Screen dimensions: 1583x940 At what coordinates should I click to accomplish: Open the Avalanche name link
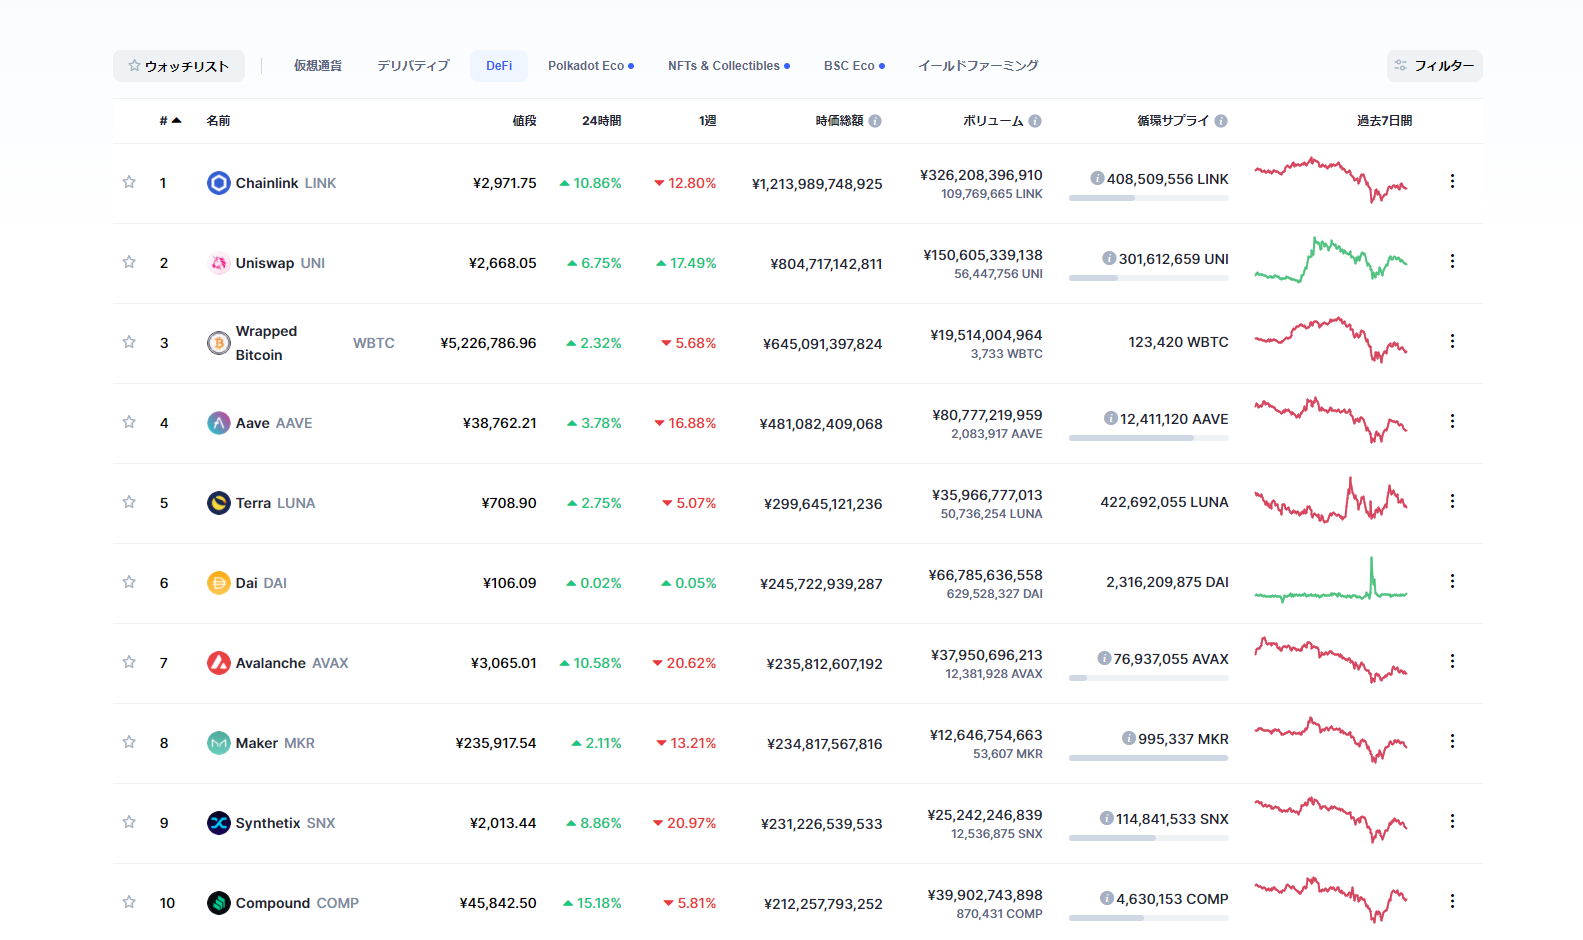(271, 663)
